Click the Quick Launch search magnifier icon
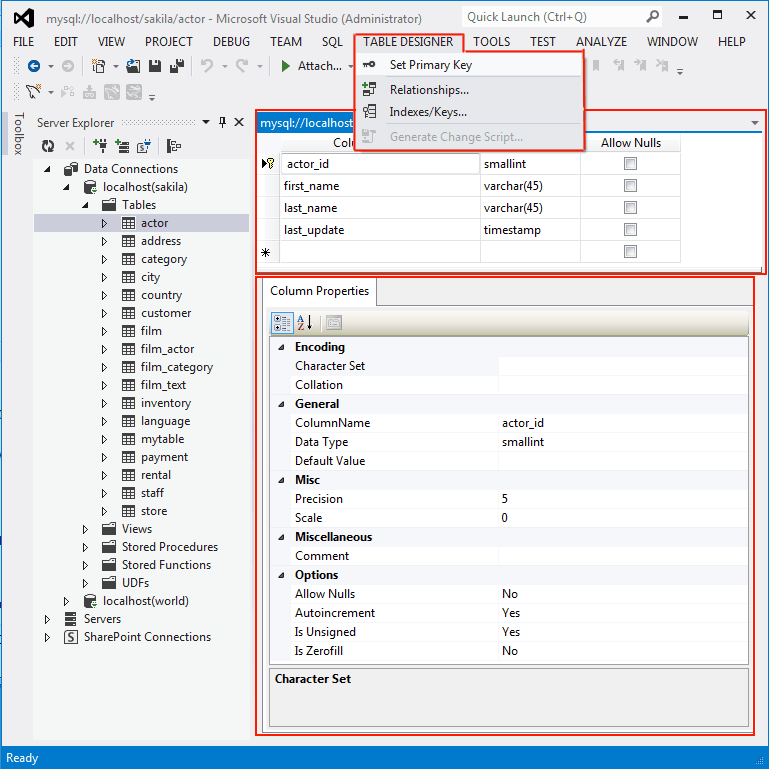This screenshot has width=769, height=769. [652, 17]
